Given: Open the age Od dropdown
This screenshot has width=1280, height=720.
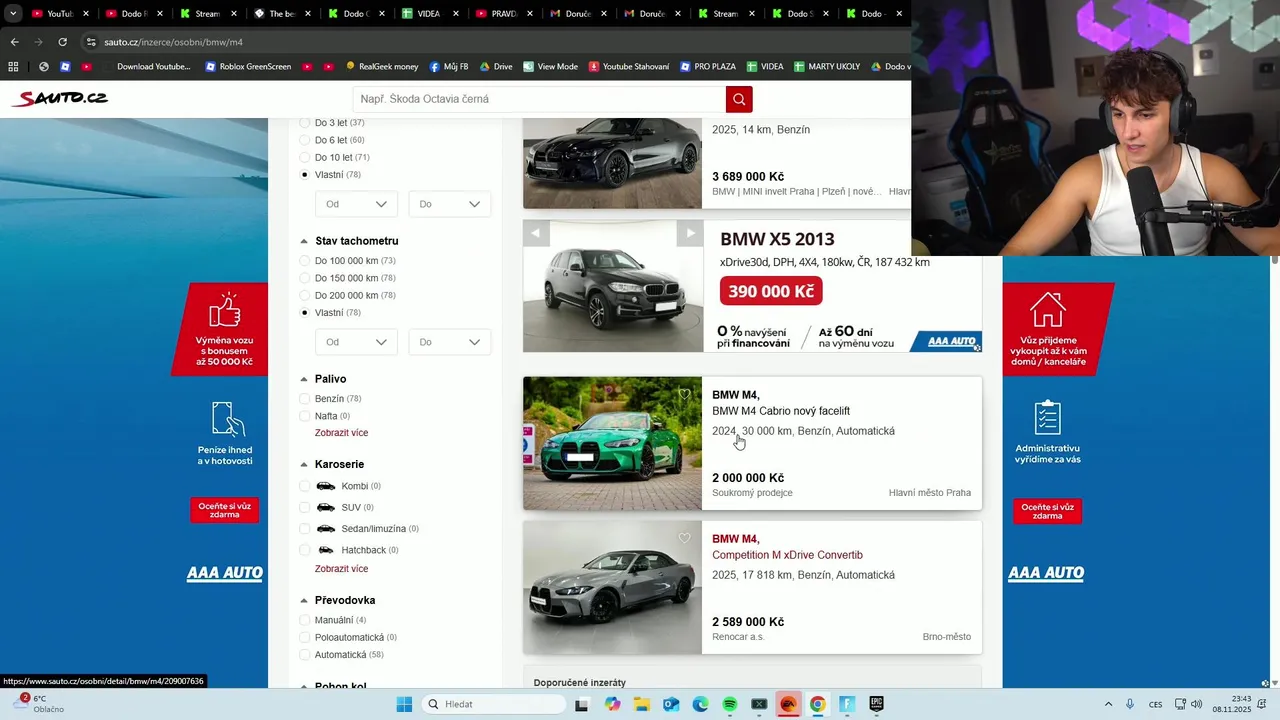Looking at the screenshot, I should click(x=356, y=204).
